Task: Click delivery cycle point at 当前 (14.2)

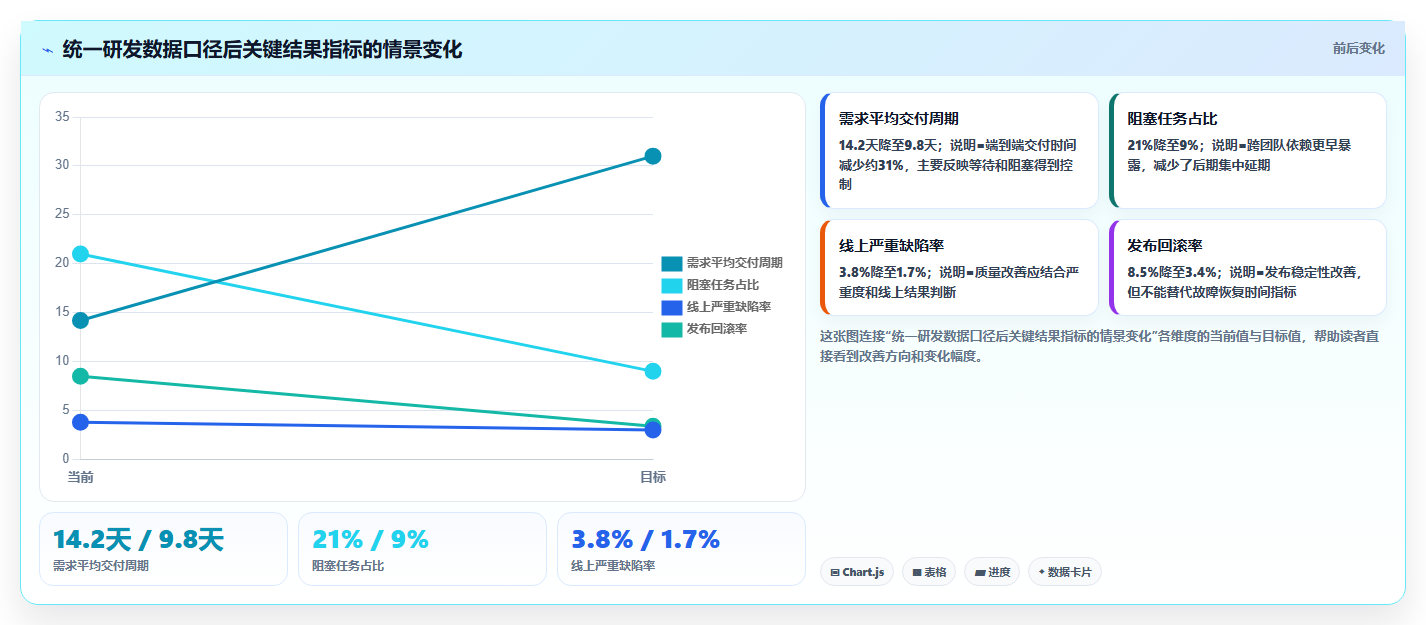Action: [x=81, y=320]
